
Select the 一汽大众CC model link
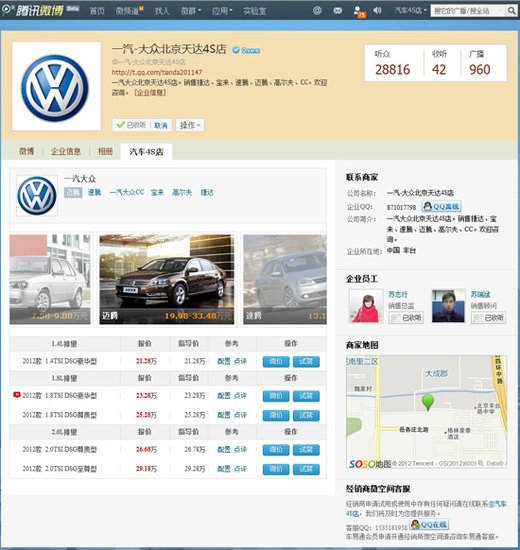(127, 192)
